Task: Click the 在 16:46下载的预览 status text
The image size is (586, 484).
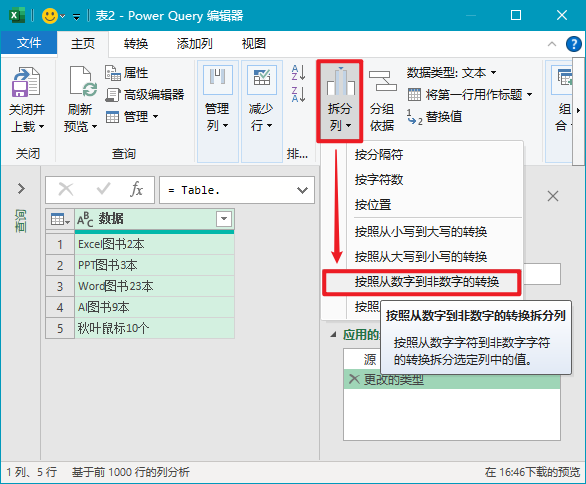Action: click(532, 472)
